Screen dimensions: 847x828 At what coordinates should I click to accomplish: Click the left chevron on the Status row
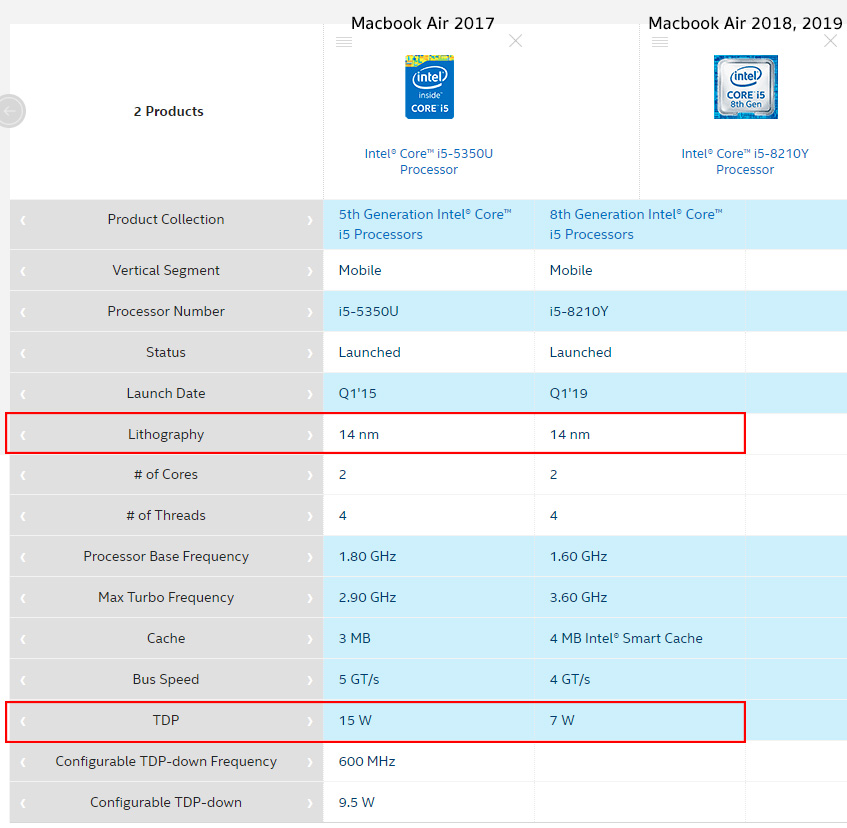click(x=23, y=353)
